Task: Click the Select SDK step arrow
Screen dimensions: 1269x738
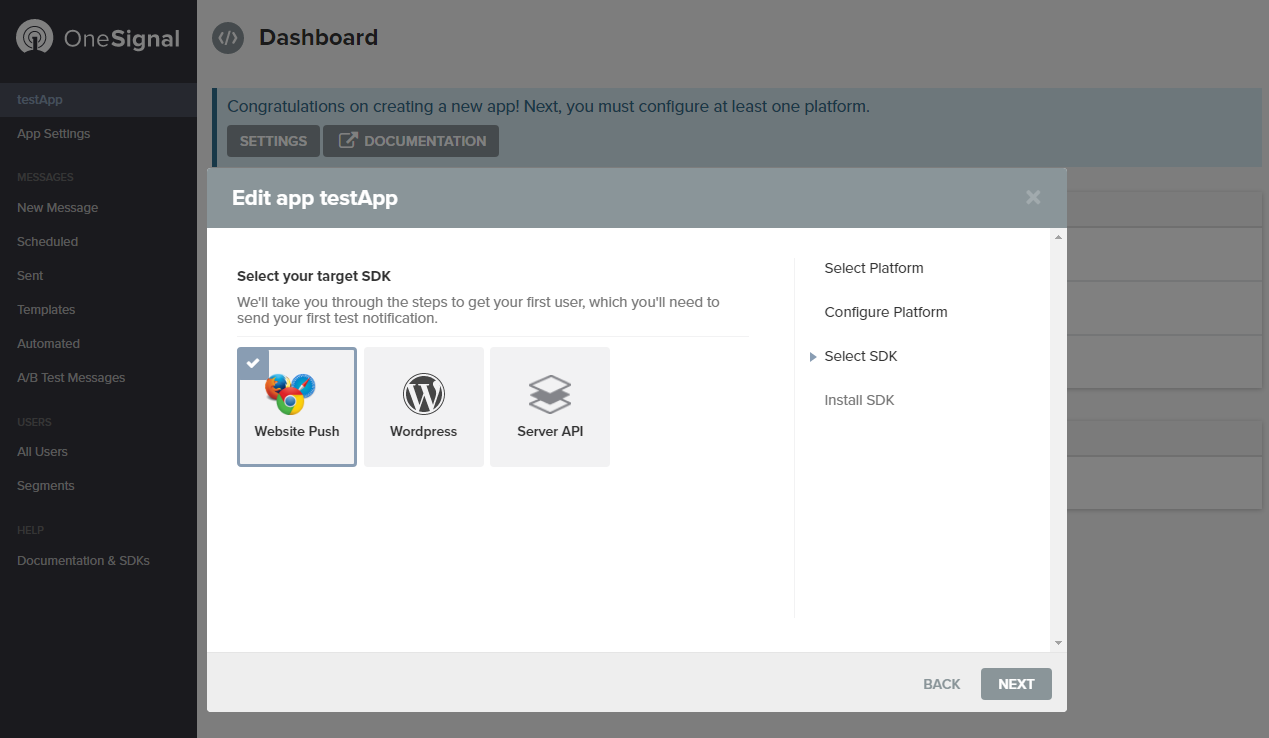Action: (813, 357)
